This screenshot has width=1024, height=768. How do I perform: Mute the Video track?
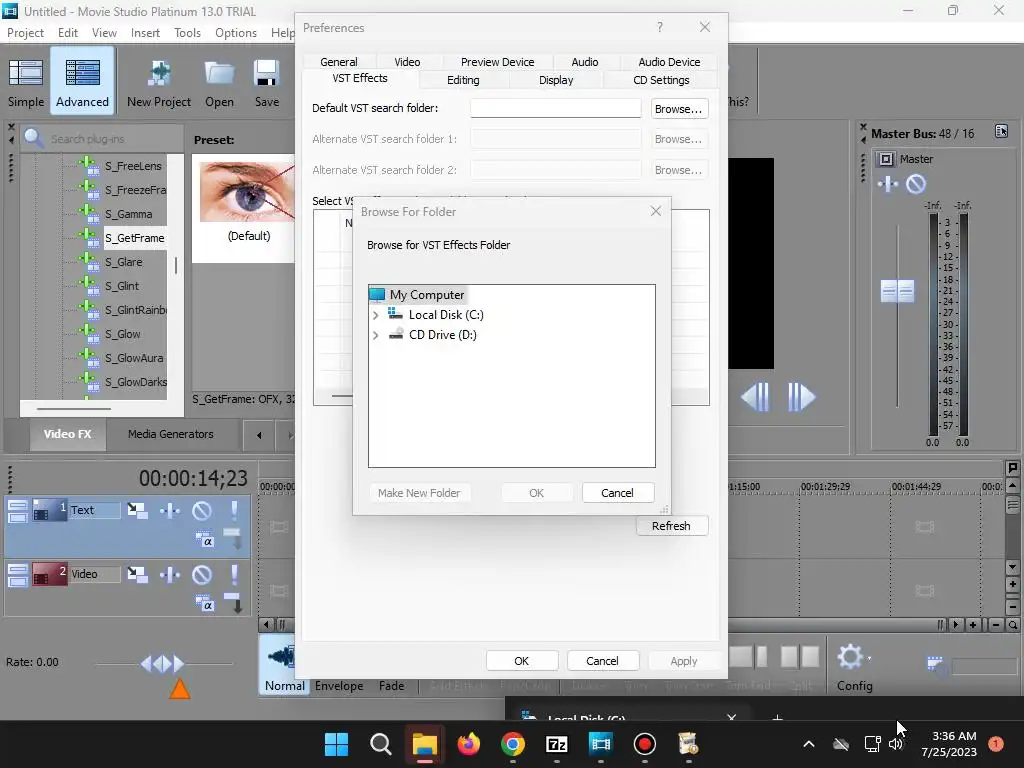click(x=202, y=574)
